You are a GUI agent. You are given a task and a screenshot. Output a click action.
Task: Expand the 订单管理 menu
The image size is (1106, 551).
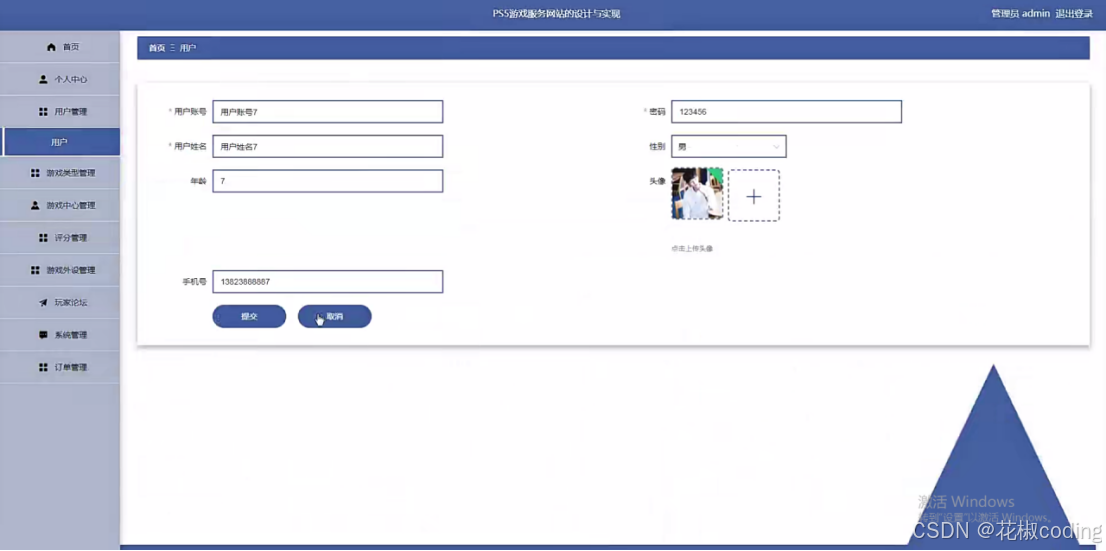(60, 368)
